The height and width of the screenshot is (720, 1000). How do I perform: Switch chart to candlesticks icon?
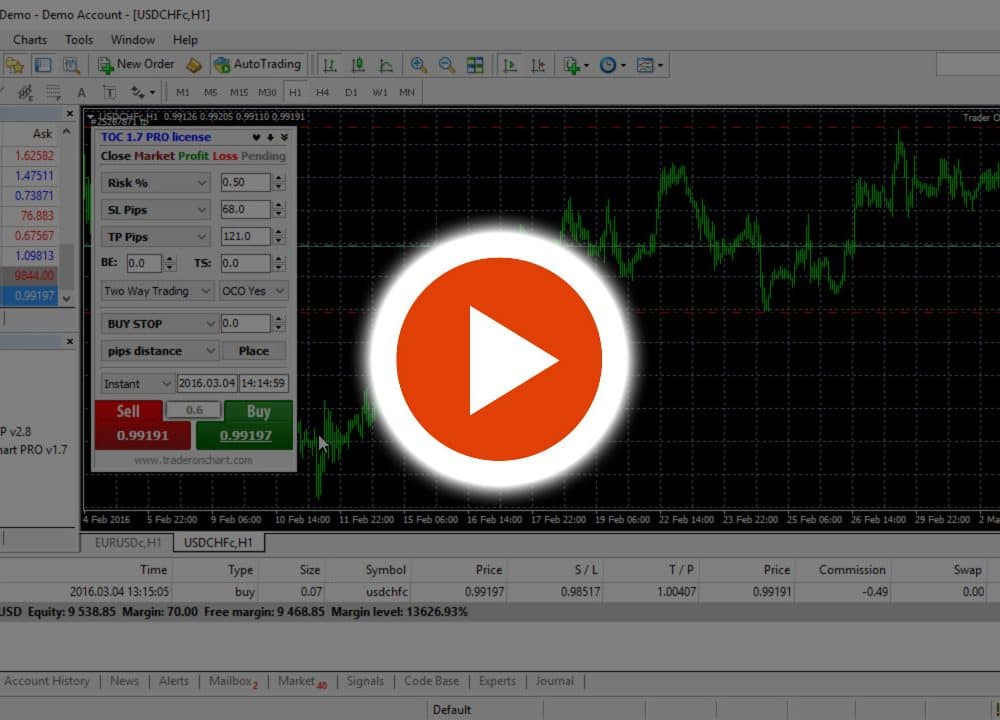click(x=358, y=65)
